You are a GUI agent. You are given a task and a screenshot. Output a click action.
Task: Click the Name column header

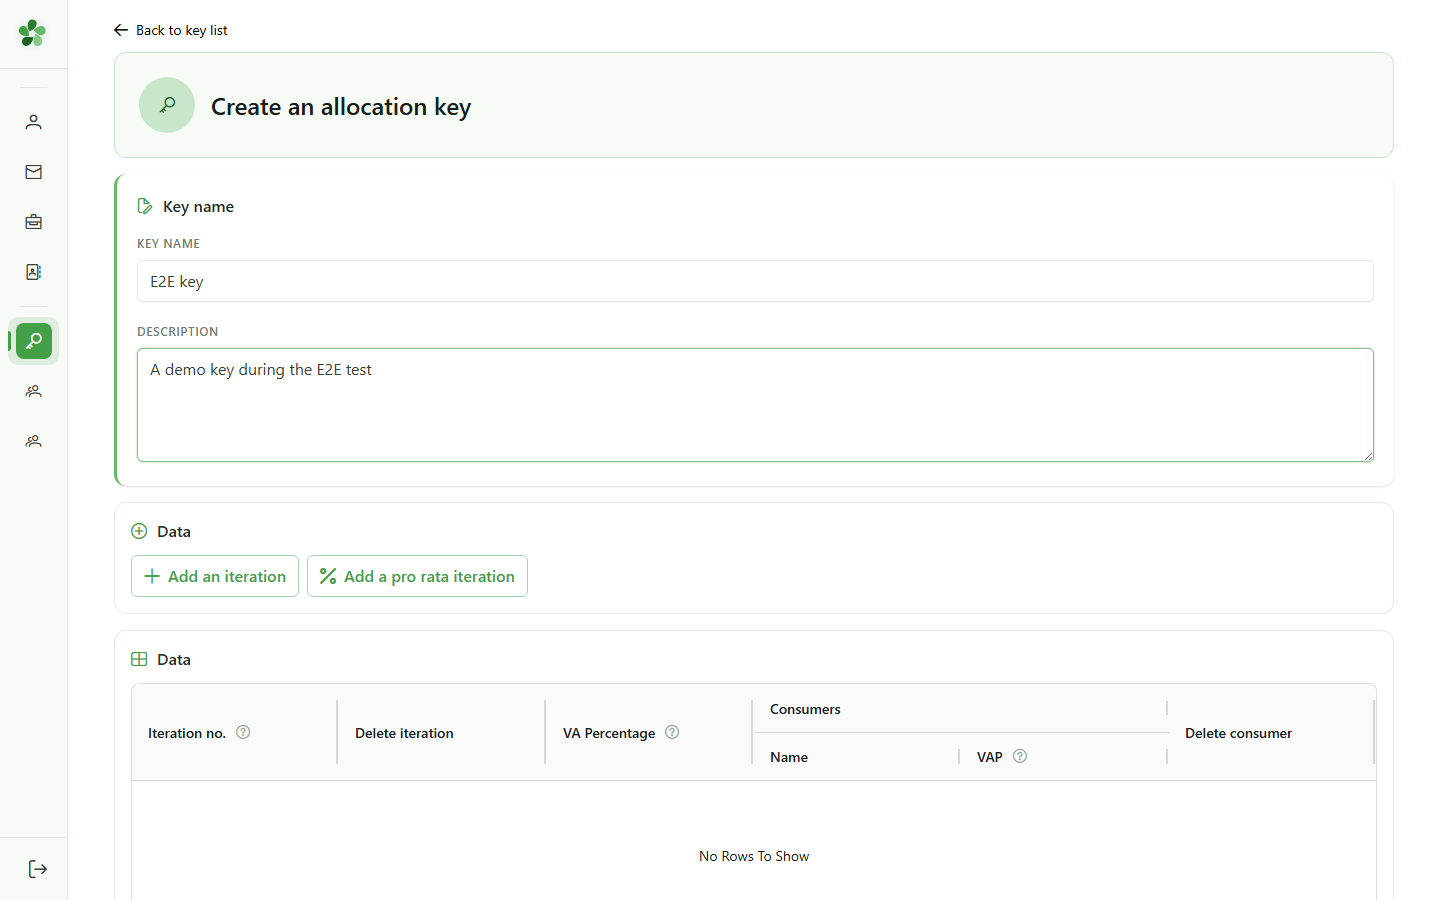(x=856, y=757)
